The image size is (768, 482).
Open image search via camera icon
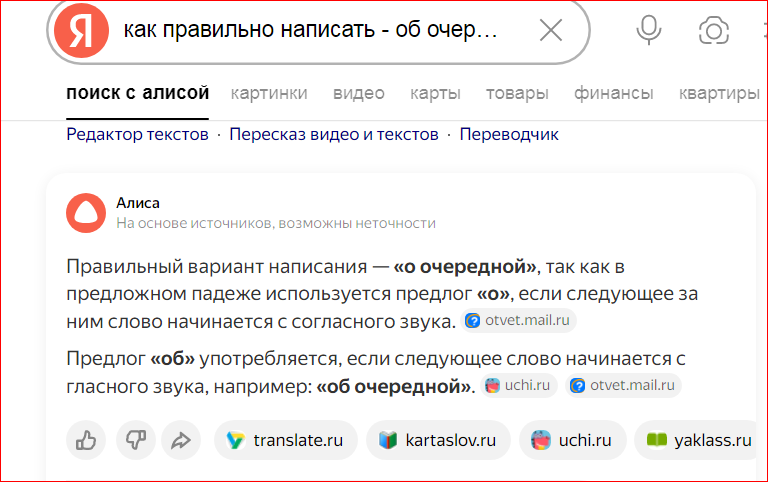[713, 31]
